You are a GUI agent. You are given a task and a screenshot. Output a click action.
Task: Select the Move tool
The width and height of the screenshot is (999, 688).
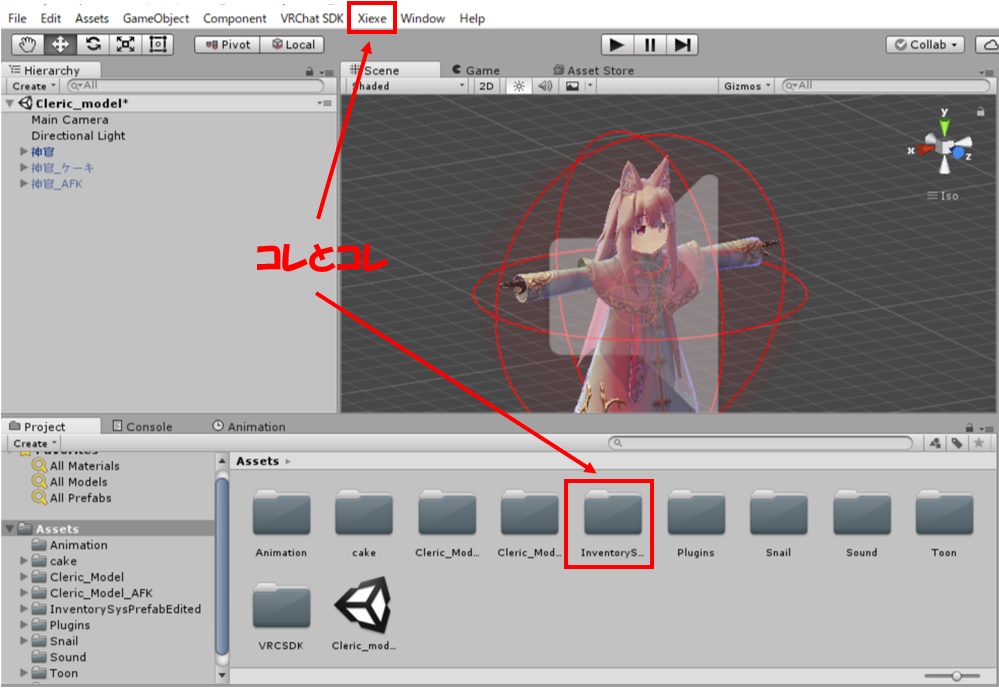pyautogui.click(x=60, y=45)
